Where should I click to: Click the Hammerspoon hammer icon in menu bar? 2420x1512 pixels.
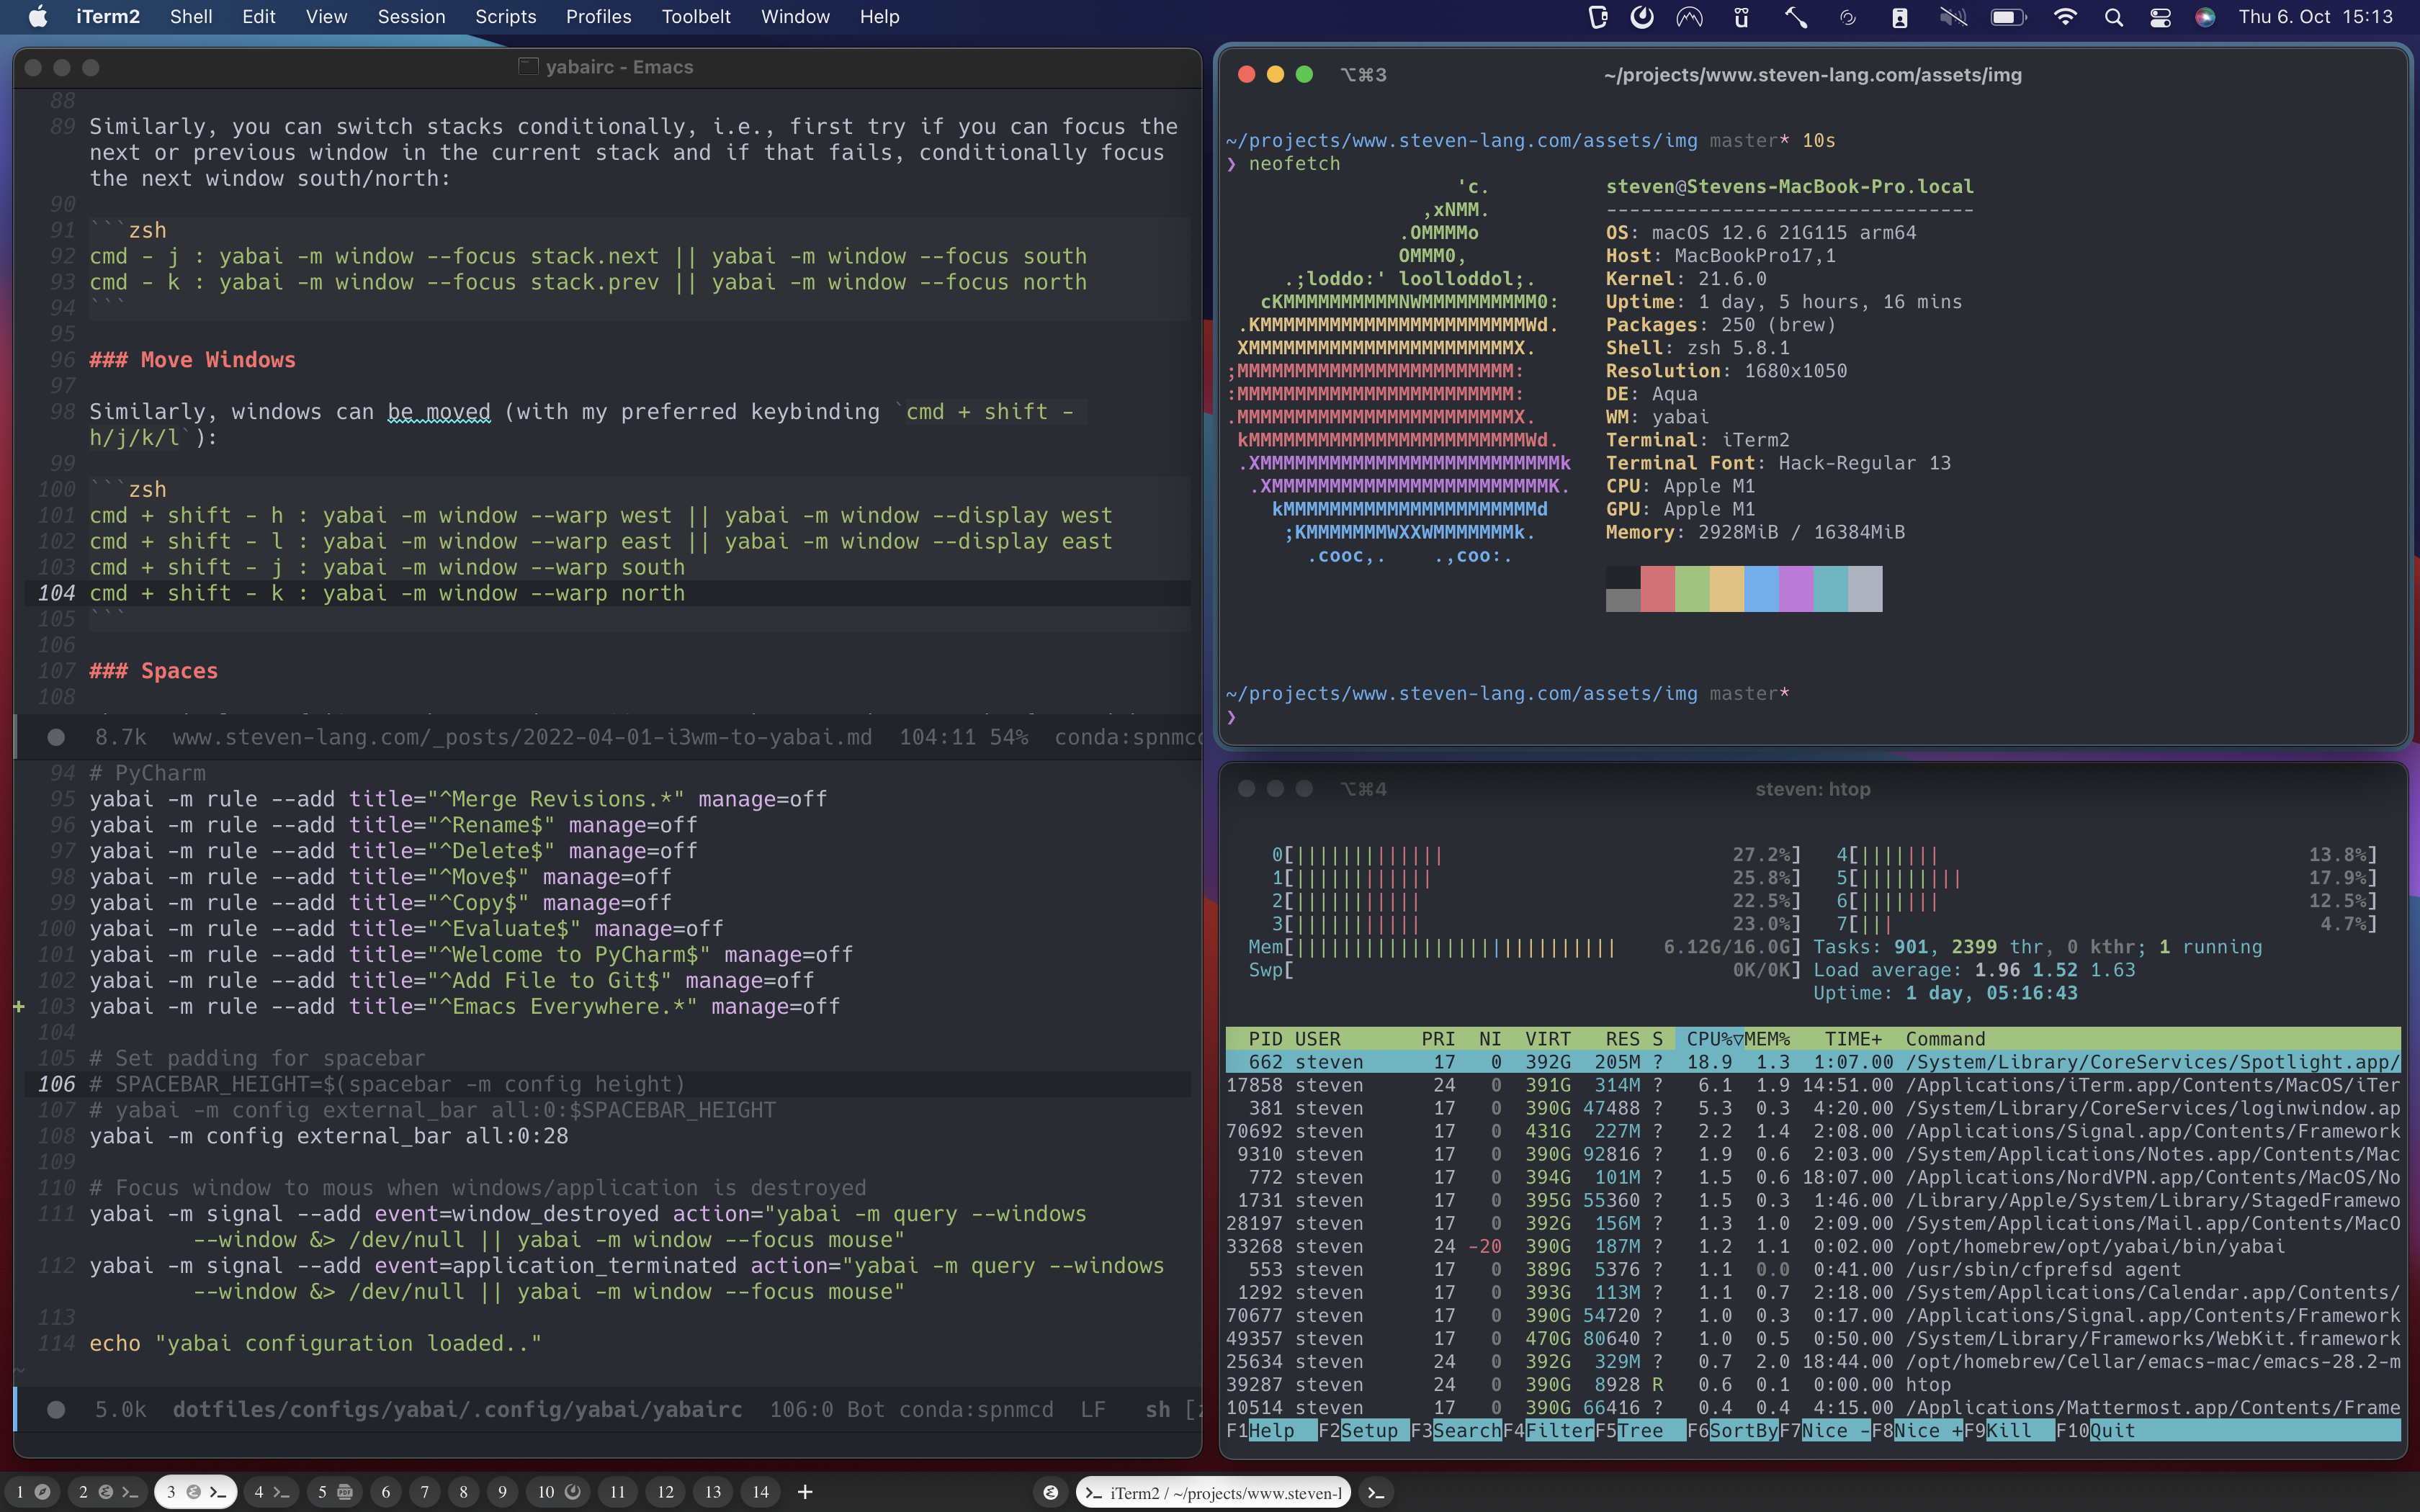[1796, 17]
